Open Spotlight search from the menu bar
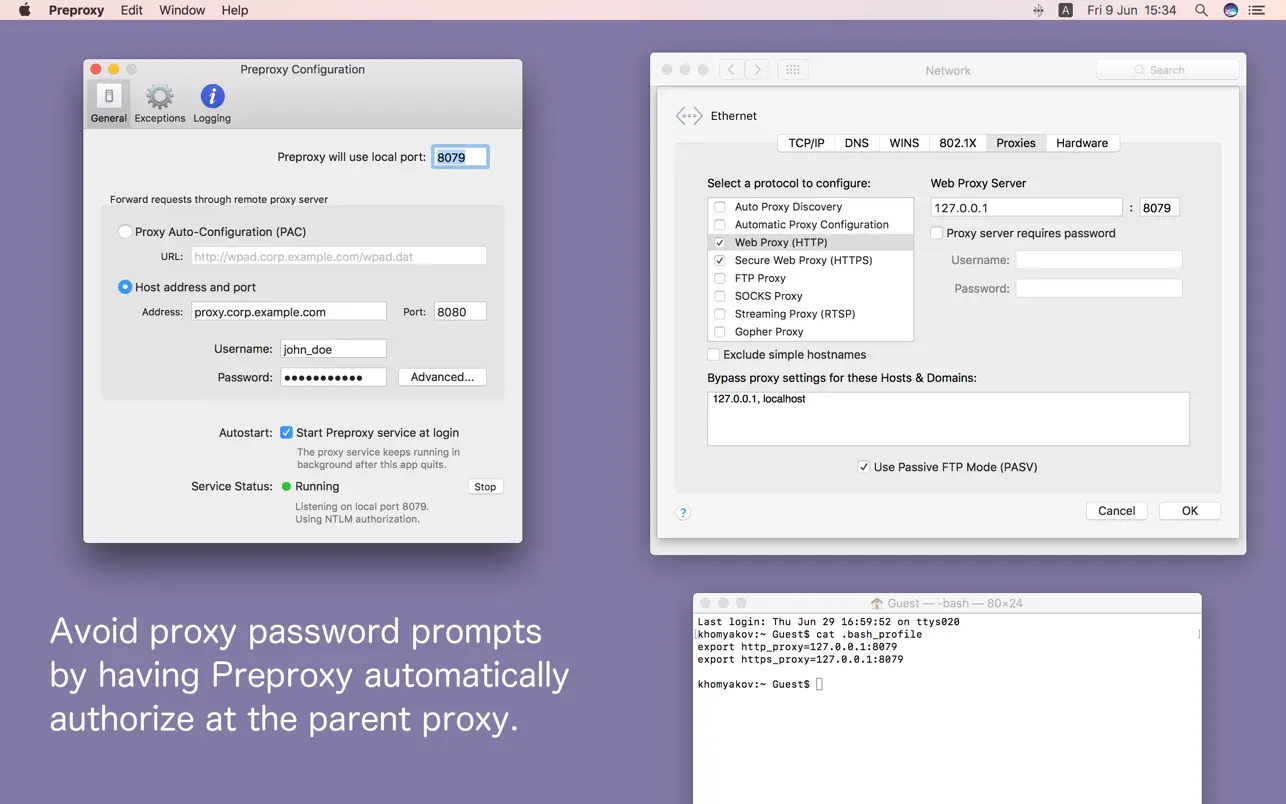Screen dimensions: 1286x804 tap(1199, 10)
